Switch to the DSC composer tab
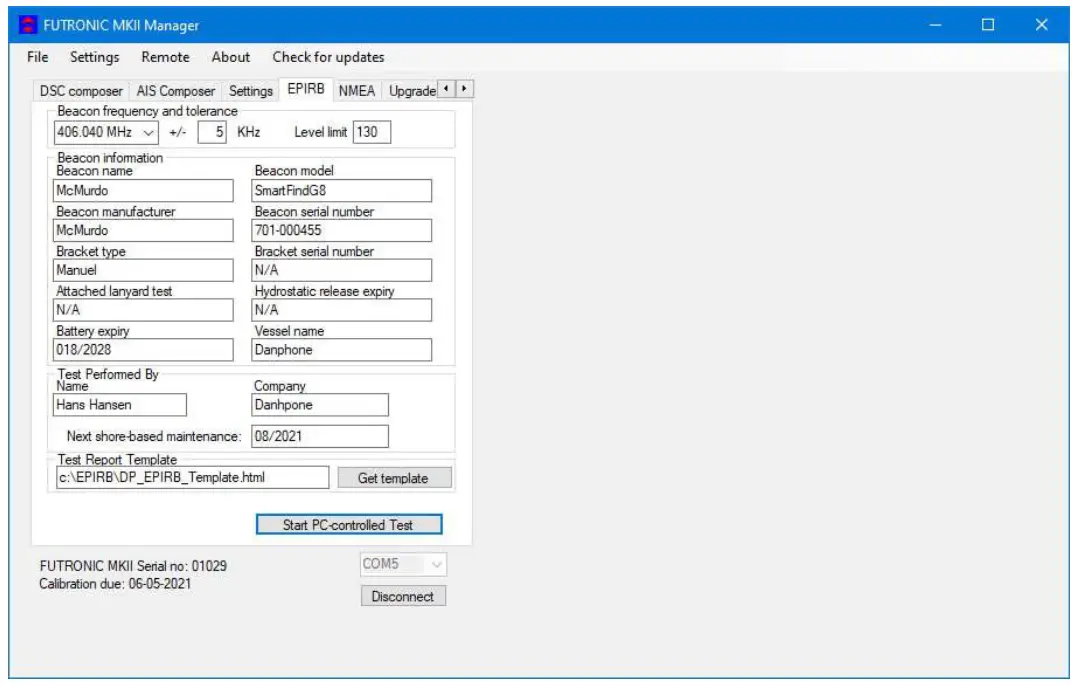 [x=81, y=91]
